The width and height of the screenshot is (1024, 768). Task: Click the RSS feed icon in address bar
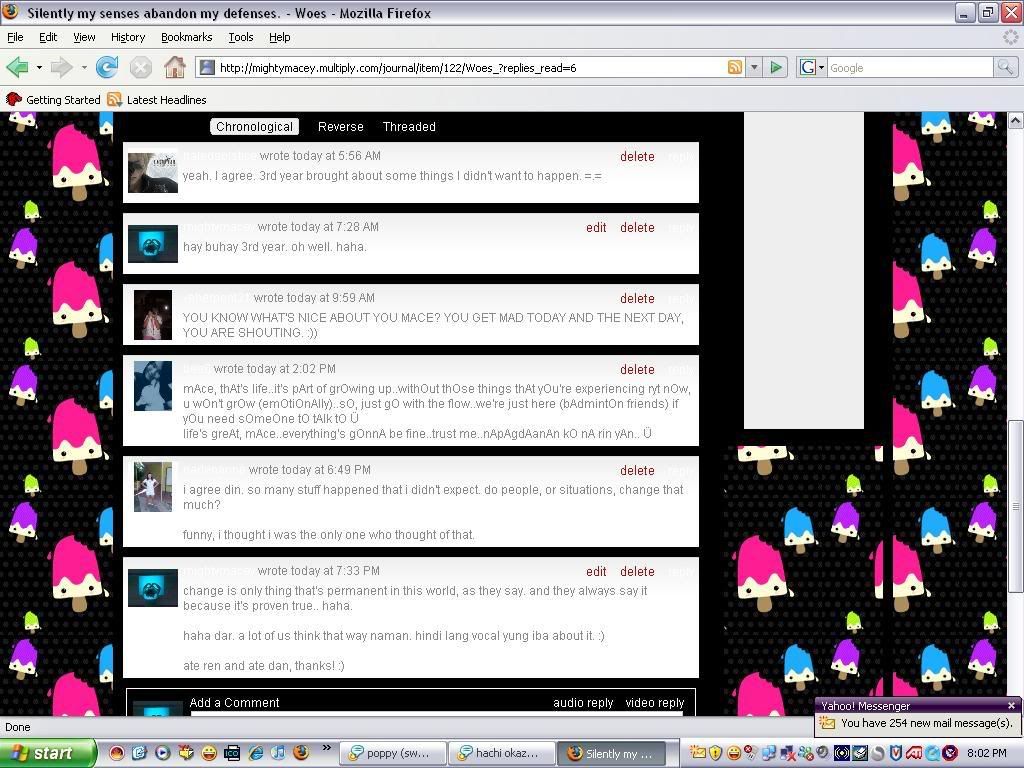click(735, 68)
